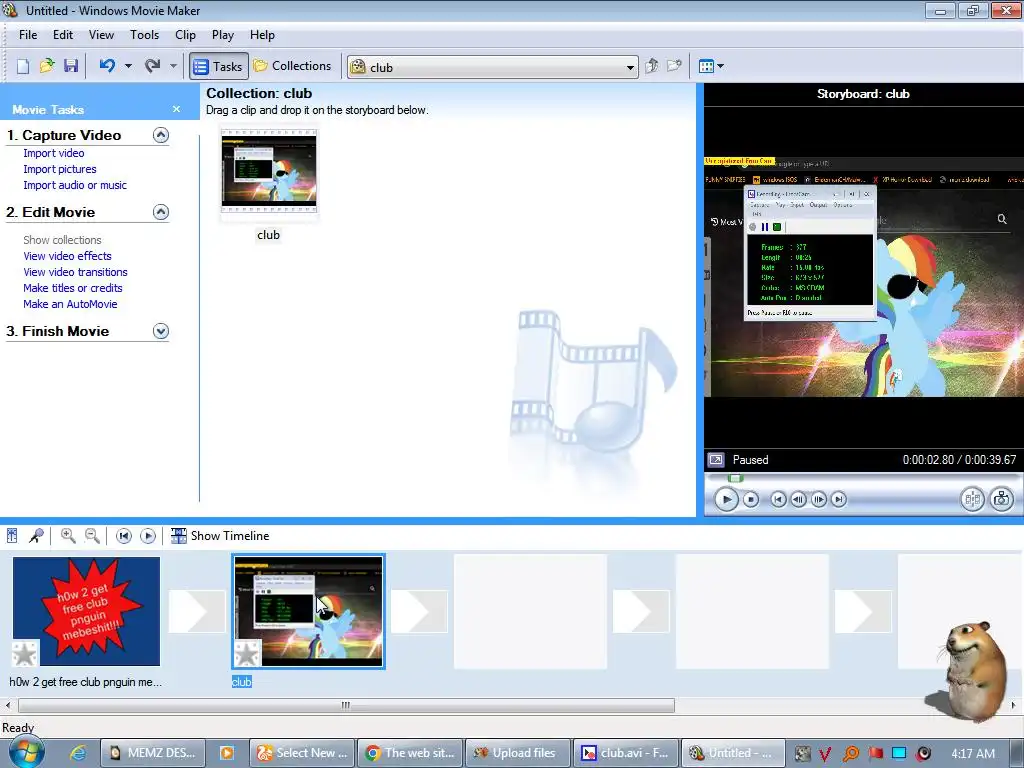
Task: Play the storyboard
Action: pos(148,536)
